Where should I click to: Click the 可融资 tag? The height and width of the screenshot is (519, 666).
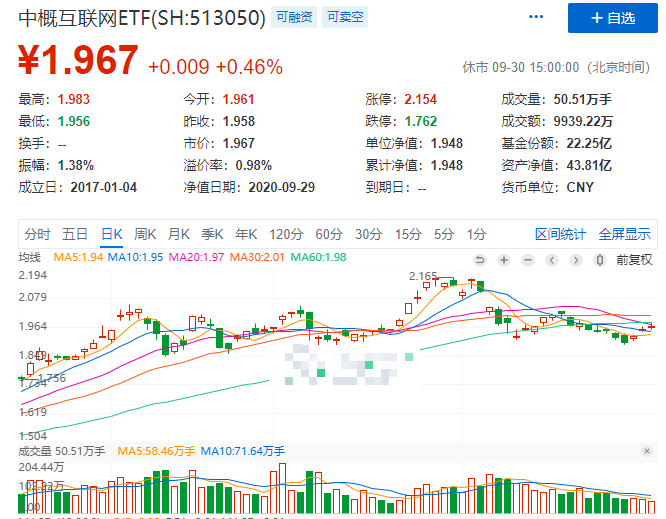(x=294, y=17)
